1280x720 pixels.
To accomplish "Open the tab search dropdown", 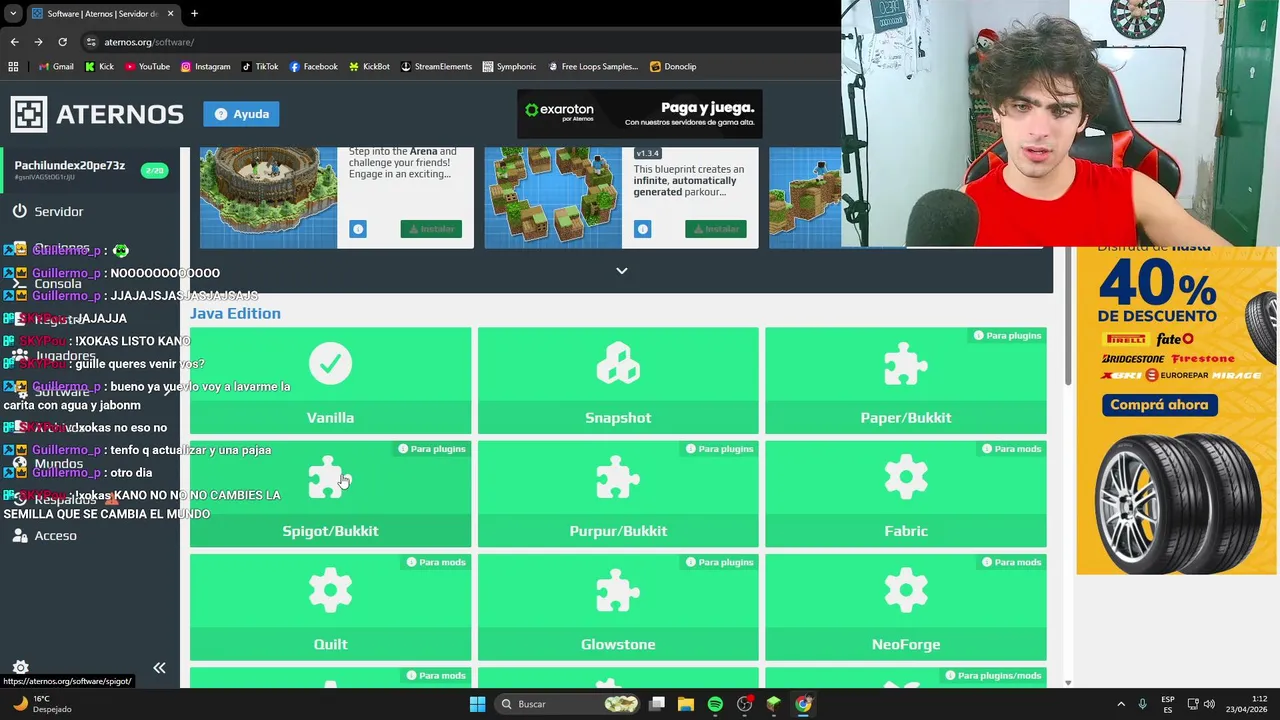I will [x=13, y=14].
